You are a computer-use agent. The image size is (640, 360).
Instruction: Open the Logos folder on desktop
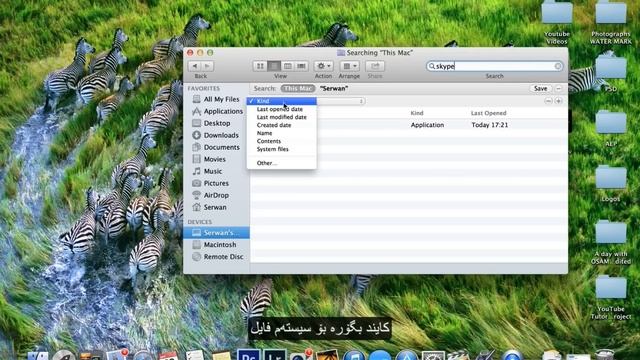(x=611, y=183)
